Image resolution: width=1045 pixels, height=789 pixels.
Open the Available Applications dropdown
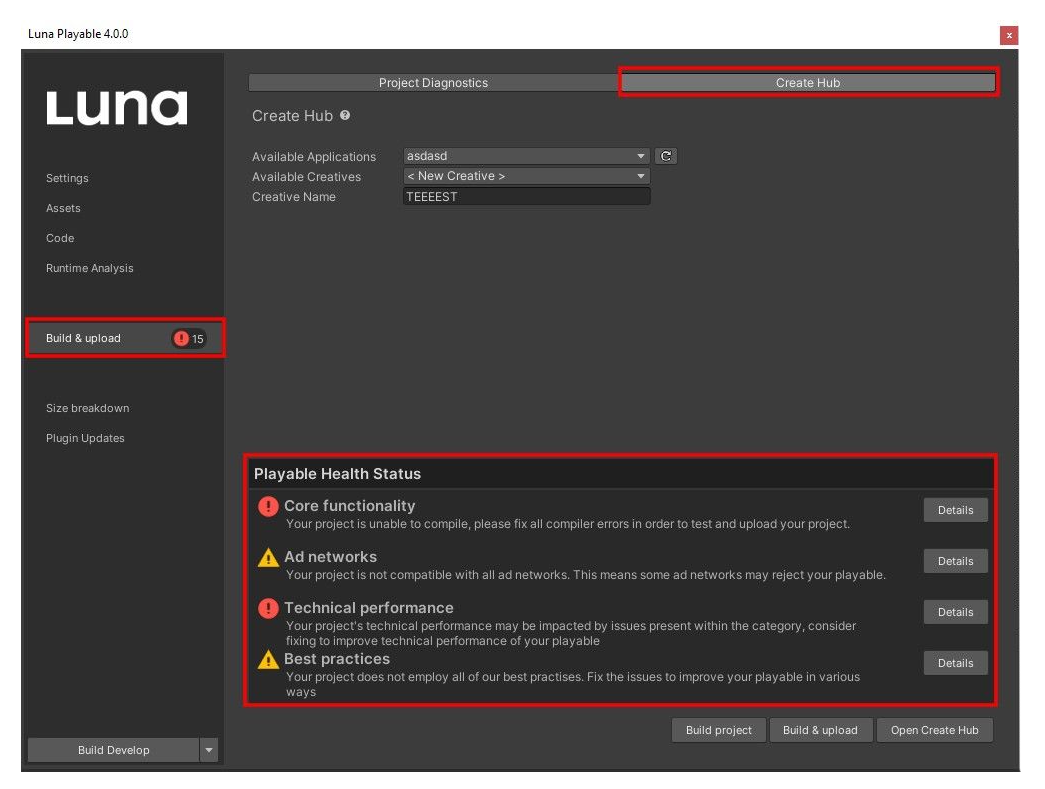[526, 156]
